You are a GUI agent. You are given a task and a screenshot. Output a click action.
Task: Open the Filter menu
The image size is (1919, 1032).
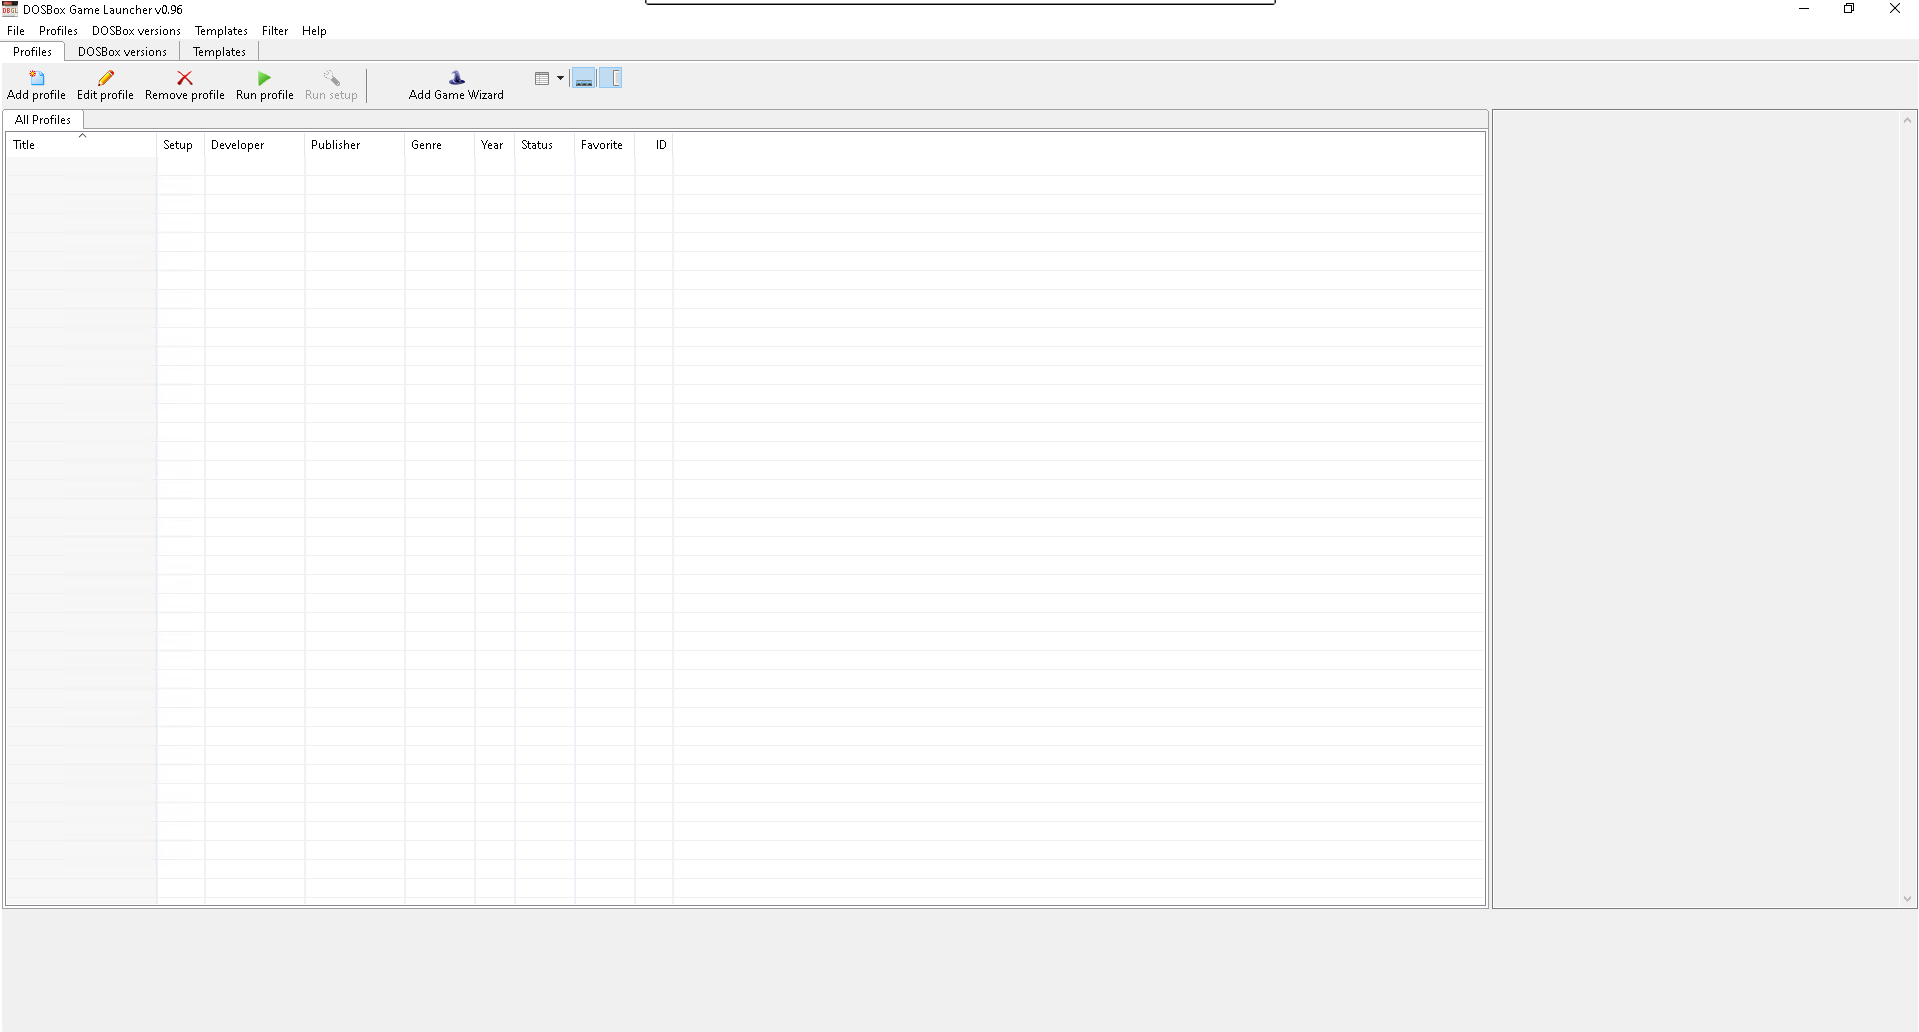click(x=274, y=31)
